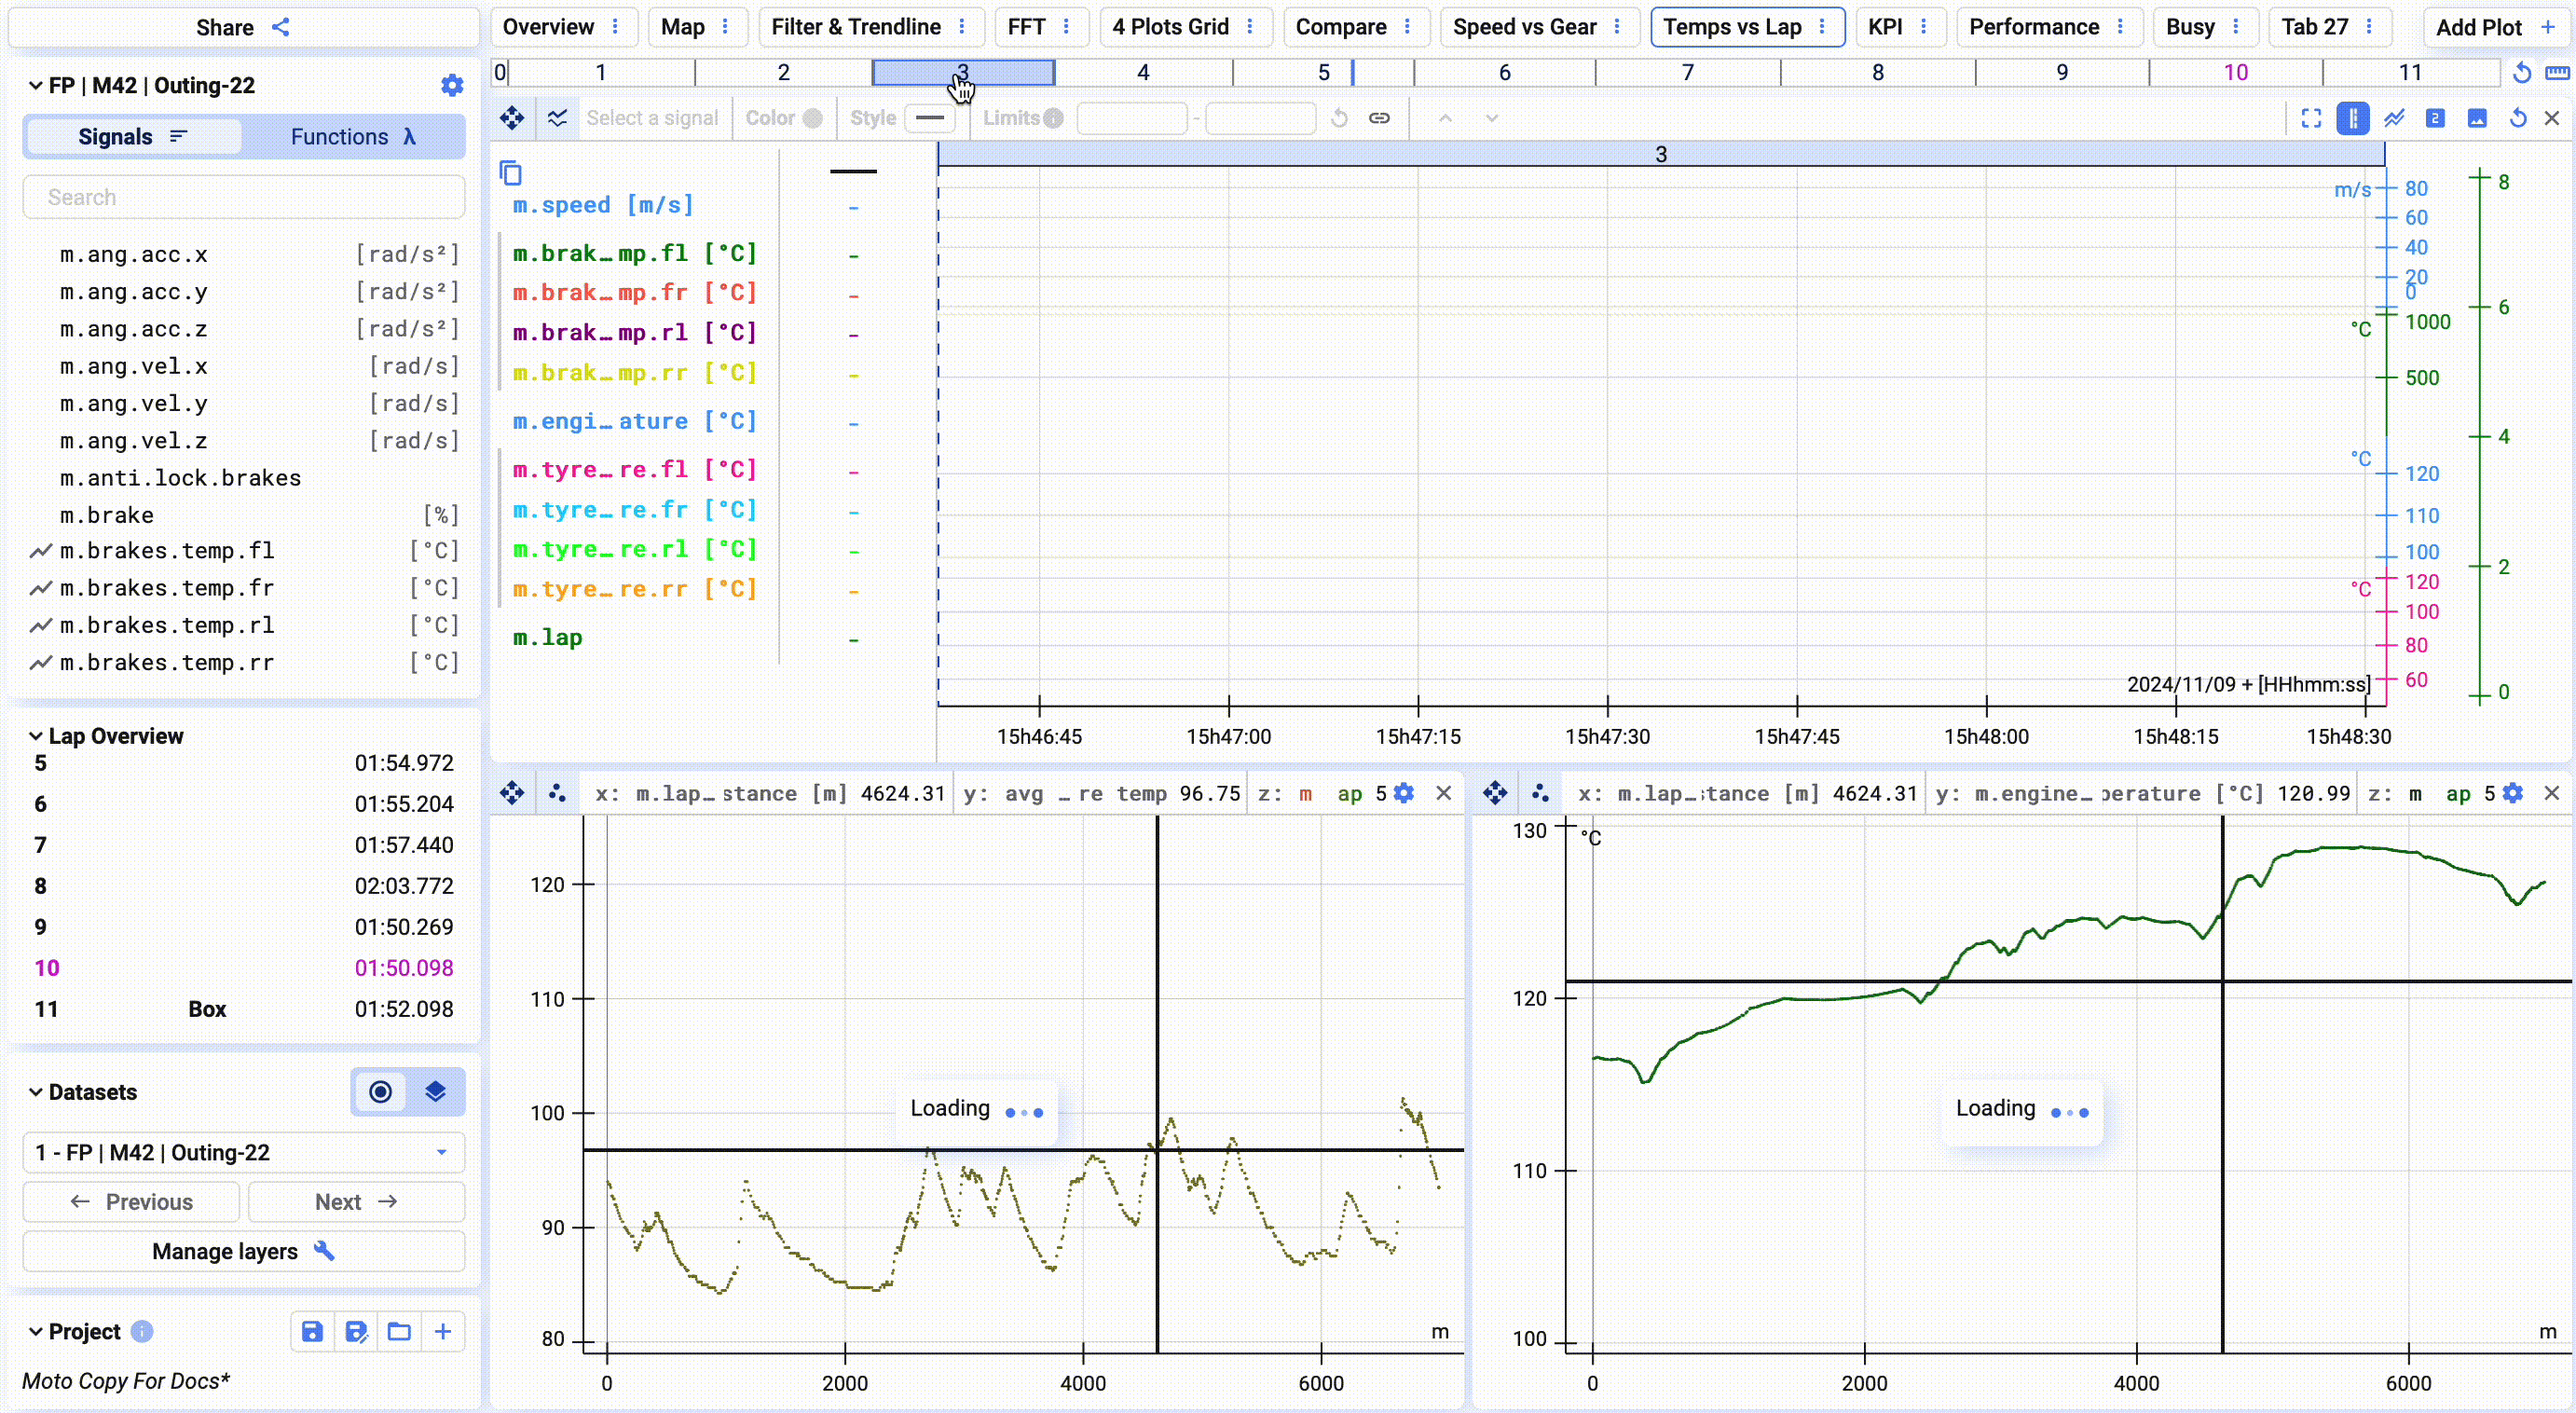Open the dataset dropdown FP M42 Outing-22

[243, 1152]
